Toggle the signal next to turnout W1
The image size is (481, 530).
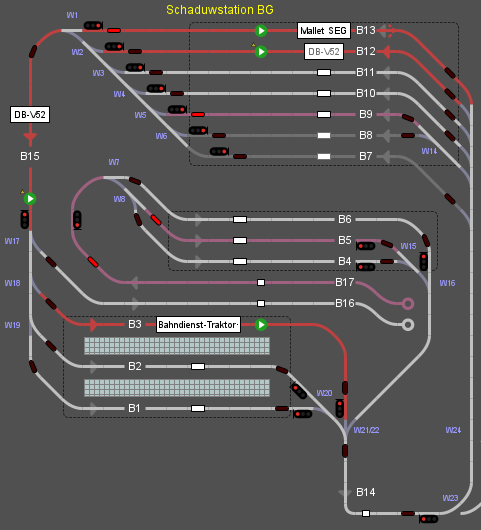tap(93, 25)
